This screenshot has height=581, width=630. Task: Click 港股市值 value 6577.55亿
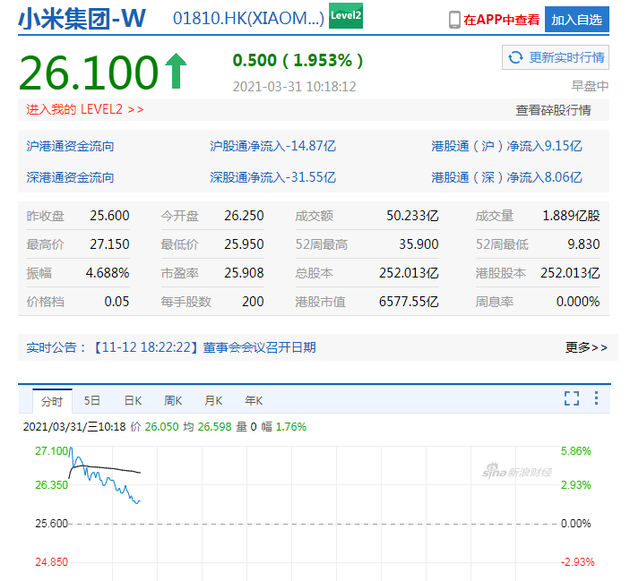tap(409, 301)
